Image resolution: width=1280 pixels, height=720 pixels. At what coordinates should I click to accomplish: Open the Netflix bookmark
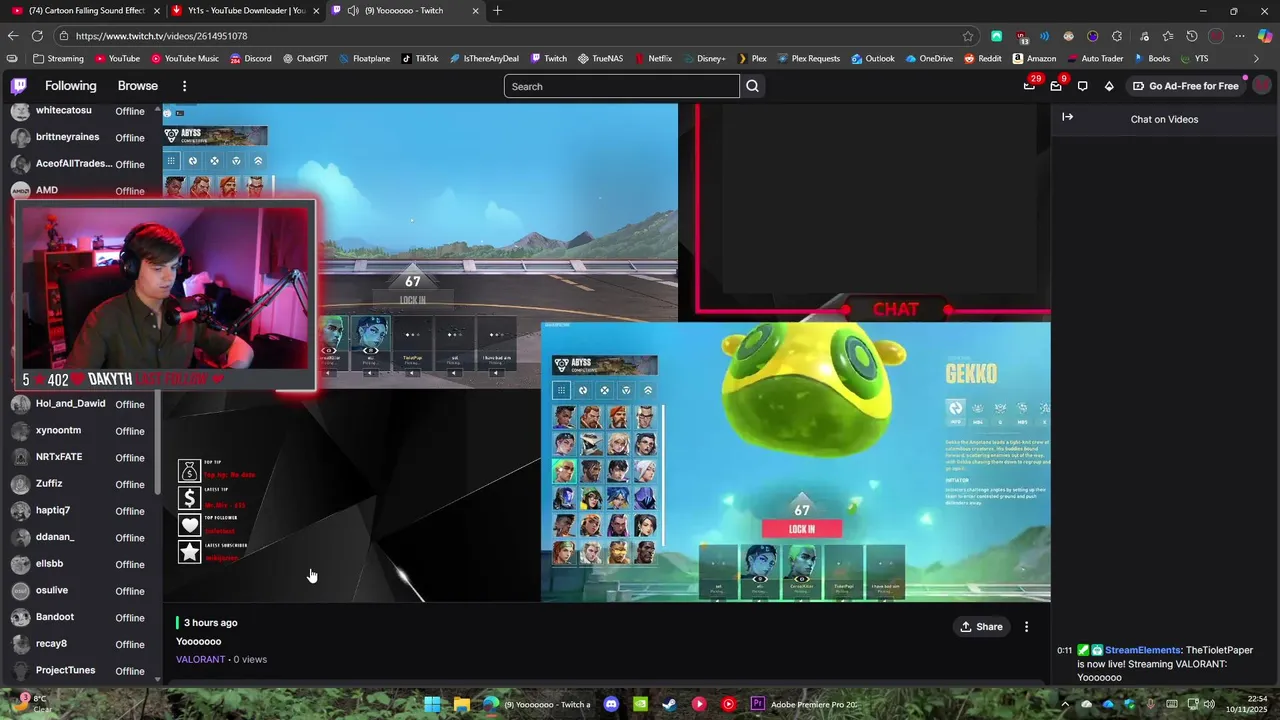[652, 59]
